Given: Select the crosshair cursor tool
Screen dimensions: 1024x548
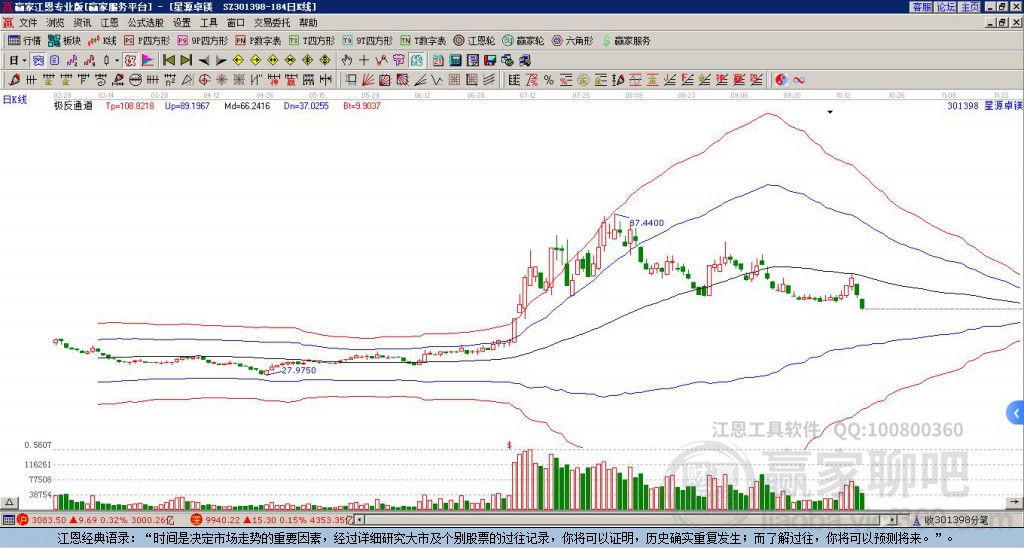Looking at the screenshot, I should pyautogui.click(x=364, y=61).
